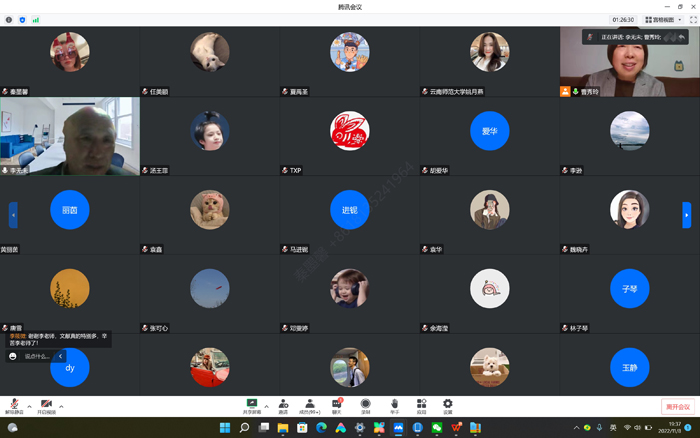Go to next page of participants
This screenshot has width=700, height=438.
click(687, 214)
